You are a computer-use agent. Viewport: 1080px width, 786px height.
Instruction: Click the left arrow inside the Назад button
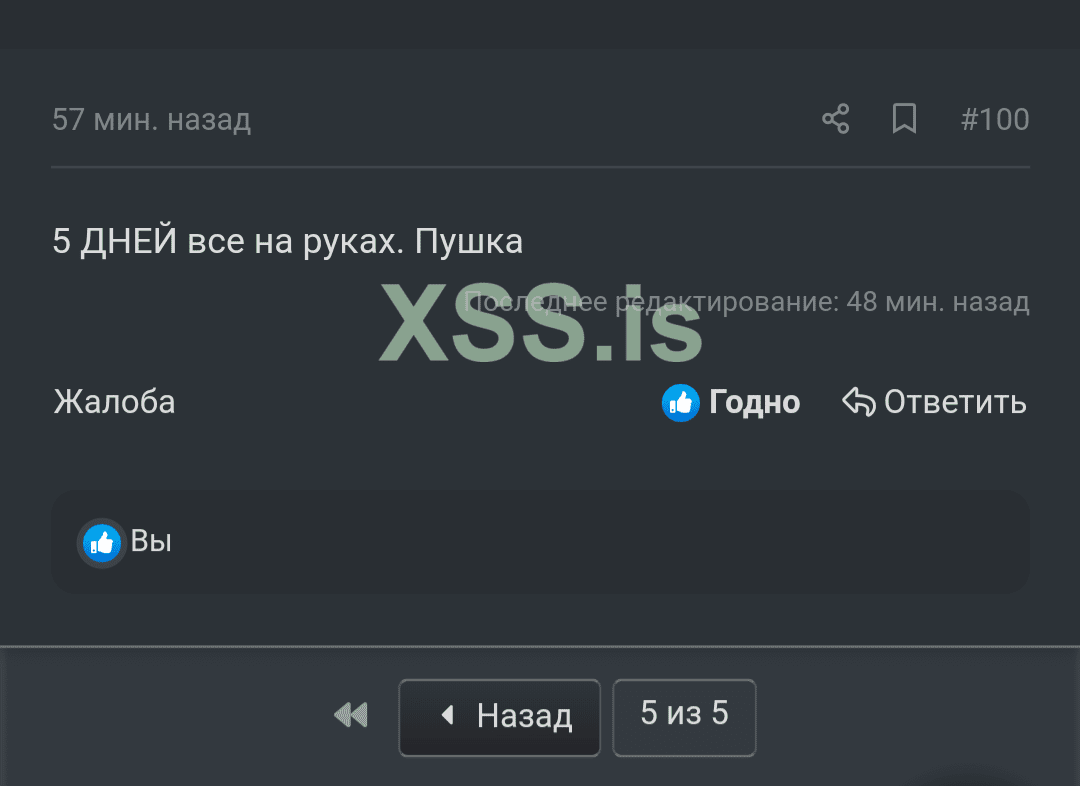pyautogui.click(x=447, y=716)
